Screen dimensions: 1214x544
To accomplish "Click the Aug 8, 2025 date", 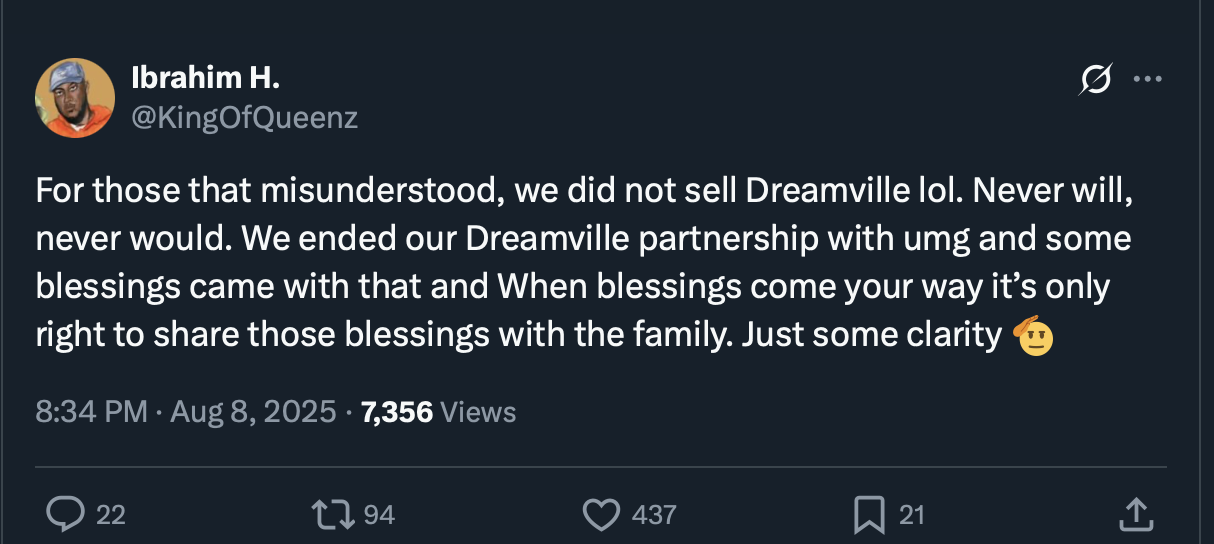I will (x=253, y=411).
